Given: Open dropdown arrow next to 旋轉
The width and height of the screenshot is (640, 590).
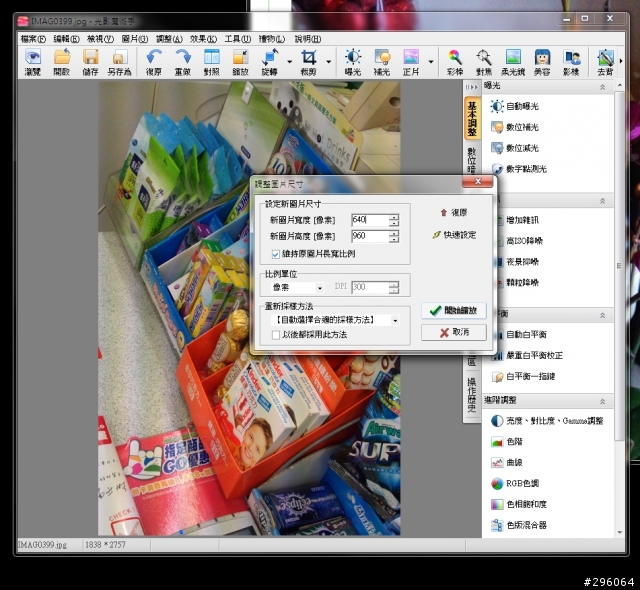Looking at the screenshot, I should point(289,62).
